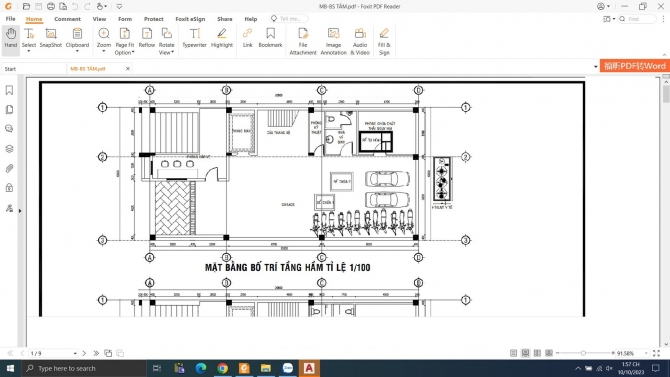
Task: Open the Attachments side panel
Action: pyautogui.click(x=9, y=168)
